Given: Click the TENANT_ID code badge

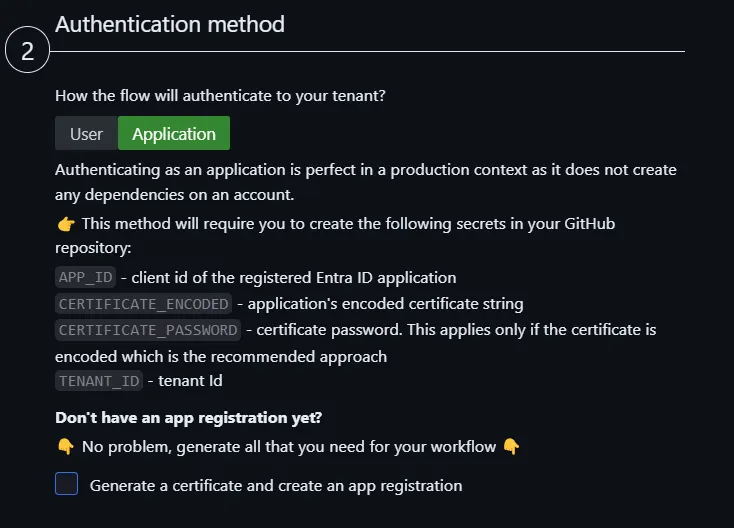Looking at the screenshot, I should [x=101, y=380].
